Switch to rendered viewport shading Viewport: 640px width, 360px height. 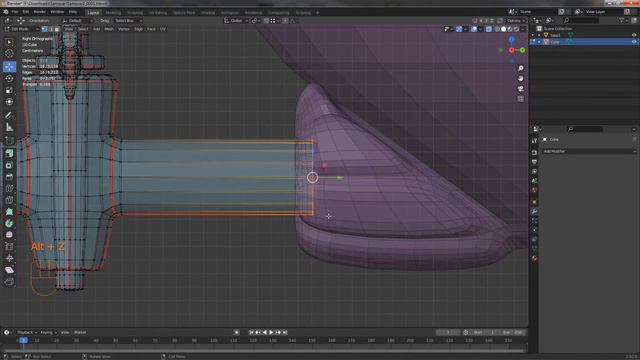(x=516, y=29)
